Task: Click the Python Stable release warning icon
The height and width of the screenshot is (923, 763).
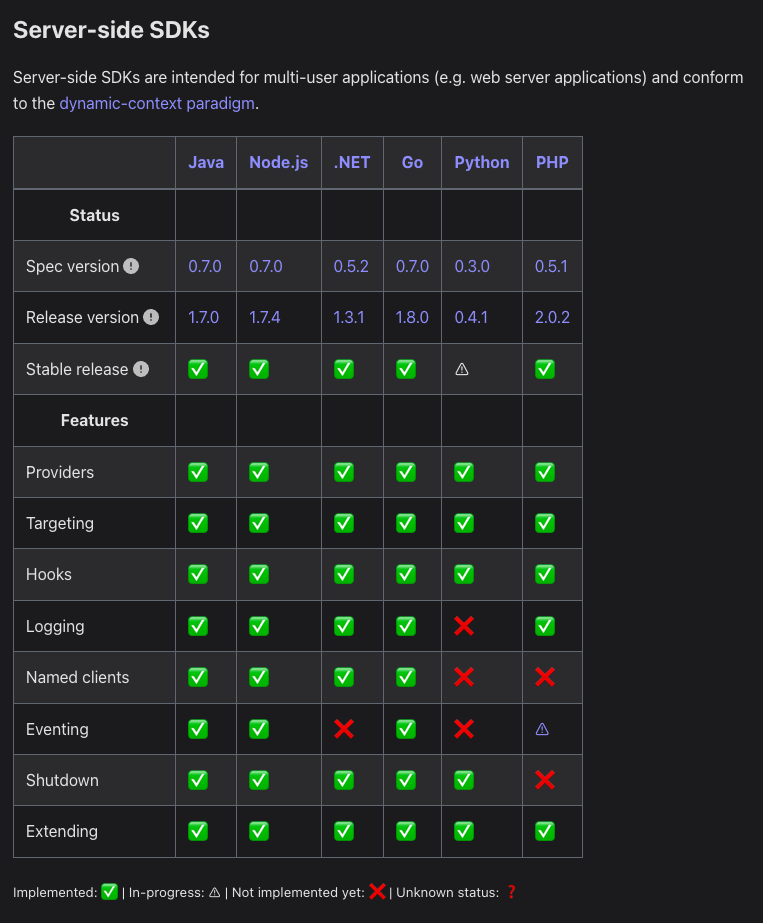Action: coord(462,369)
